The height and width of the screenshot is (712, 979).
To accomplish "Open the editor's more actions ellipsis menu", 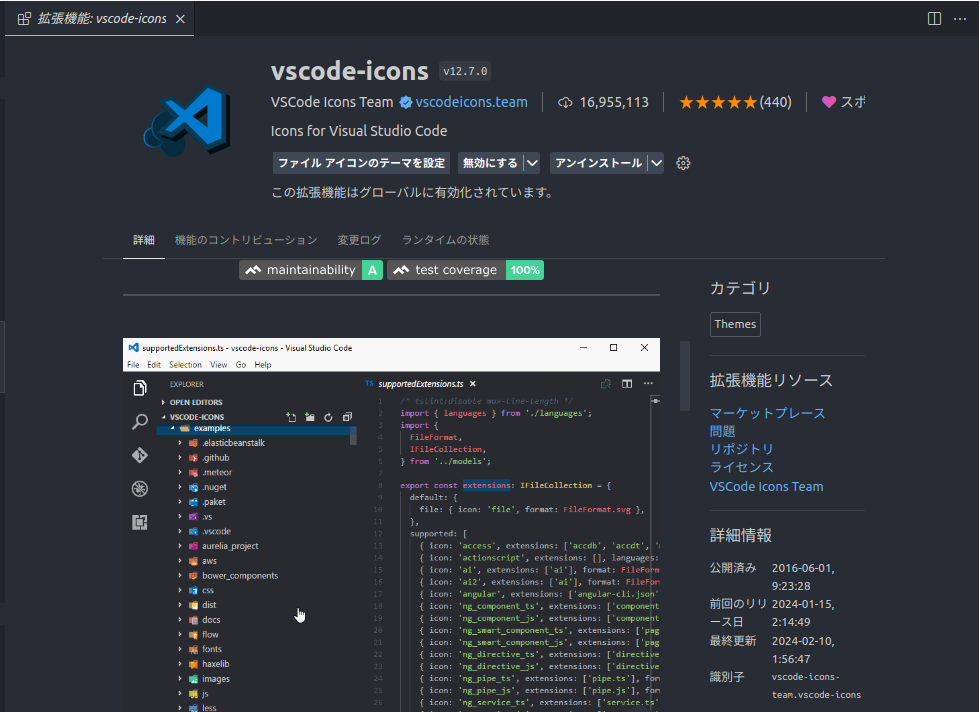I will coord(960,19).
